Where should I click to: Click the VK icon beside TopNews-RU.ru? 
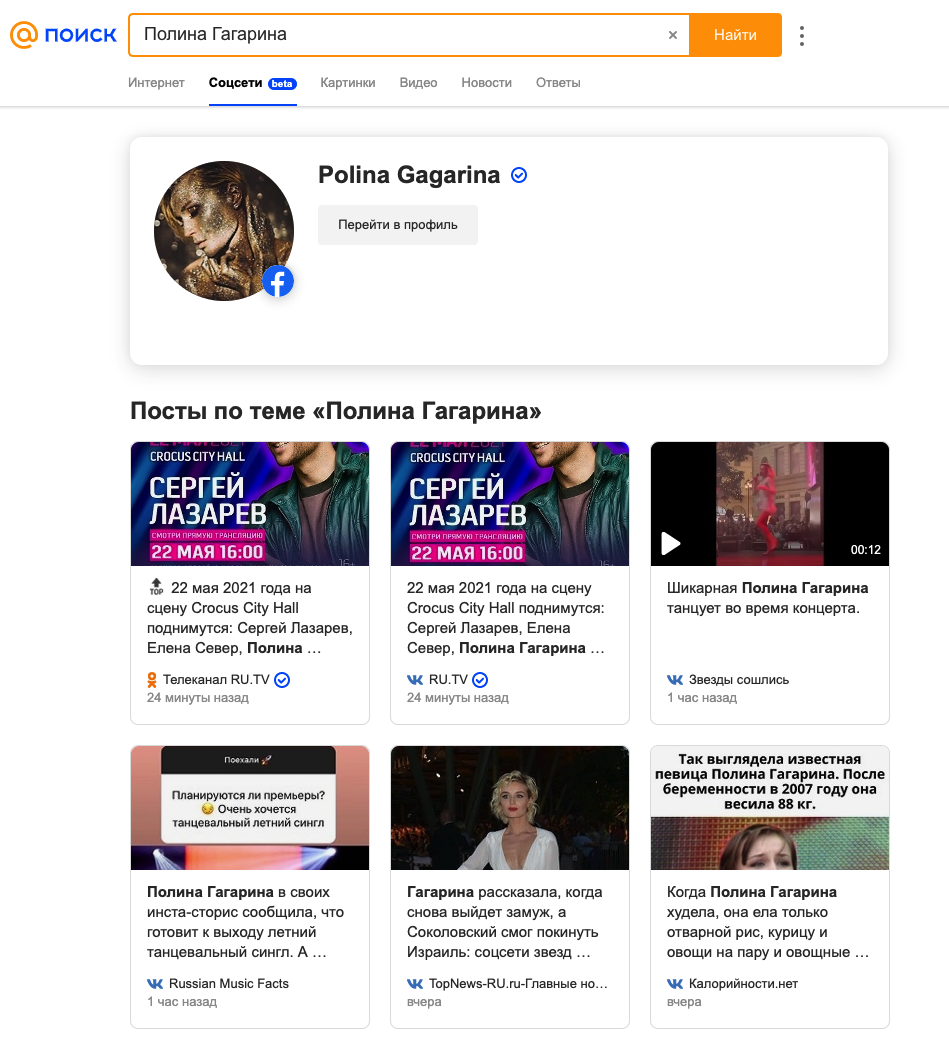tap(415, 984)
